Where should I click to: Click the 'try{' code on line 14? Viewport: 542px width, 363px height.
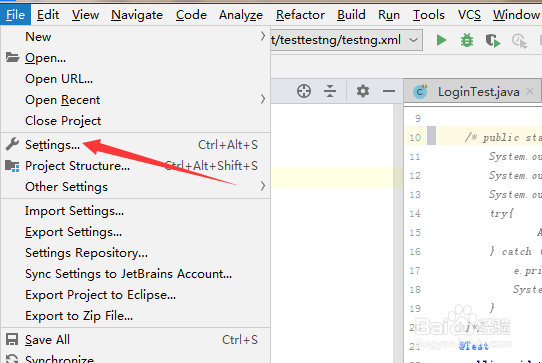[x=502, y=213]
